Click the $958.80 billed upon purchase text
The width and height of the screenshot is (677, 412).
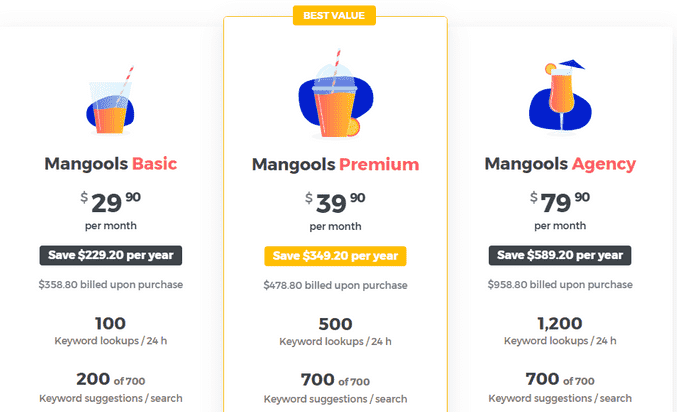coord(560,284)
